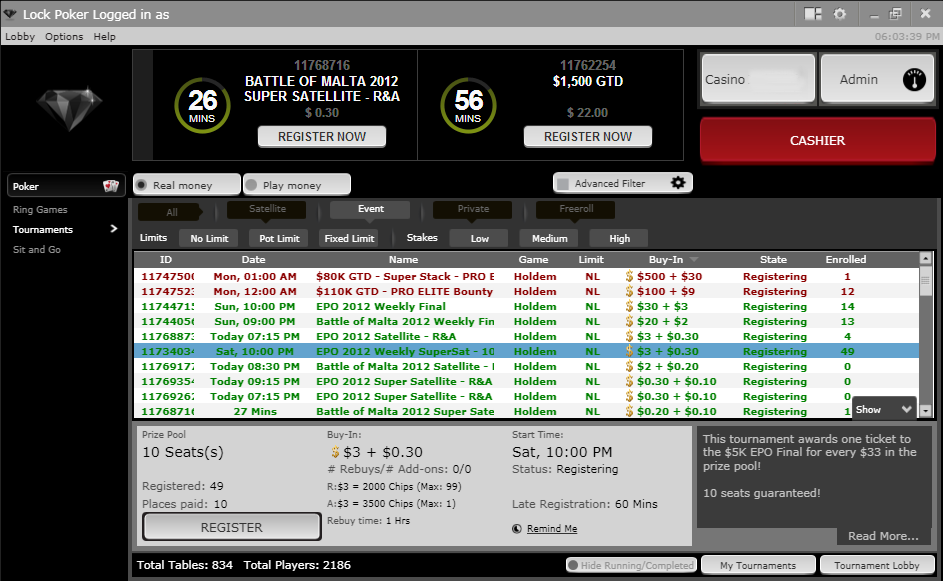Screen dimensions: 943x581
Task: Click the Lock Poker diamond icon in title bar
Action: [x=10, y=13]
